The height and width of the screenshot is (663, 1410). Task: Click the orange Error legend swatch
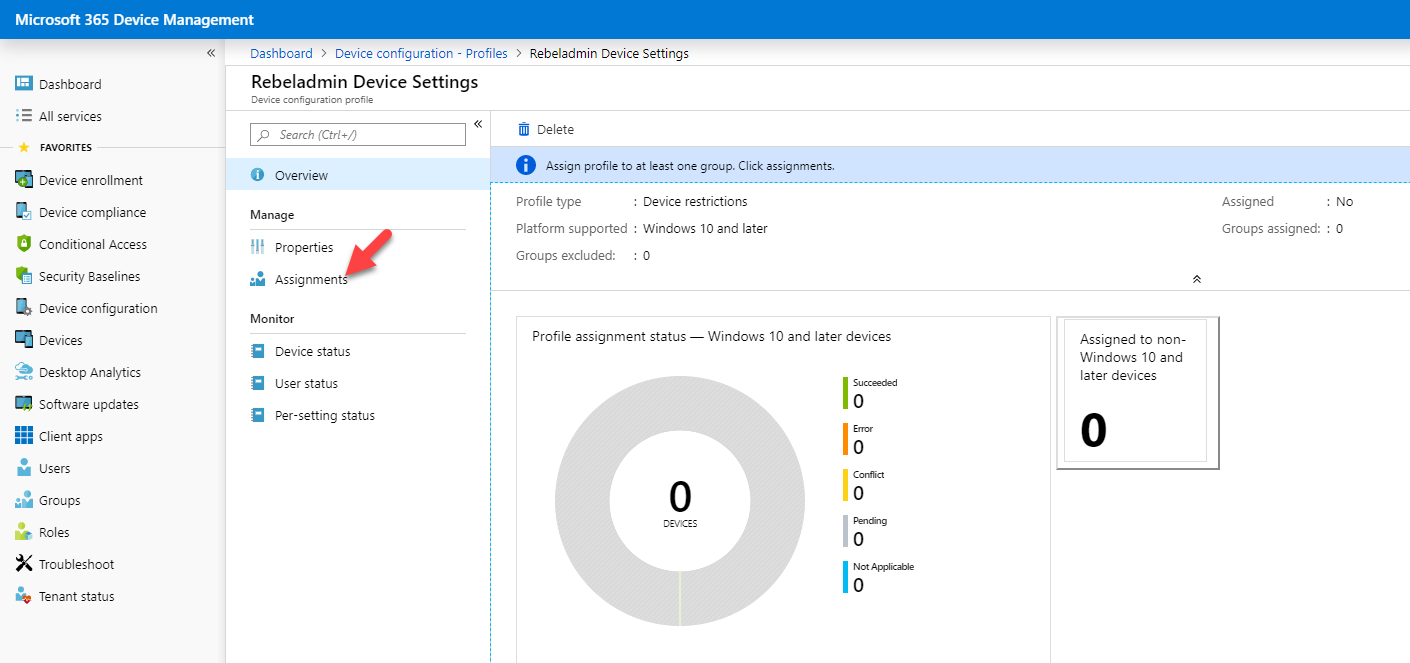pos(846,439)
